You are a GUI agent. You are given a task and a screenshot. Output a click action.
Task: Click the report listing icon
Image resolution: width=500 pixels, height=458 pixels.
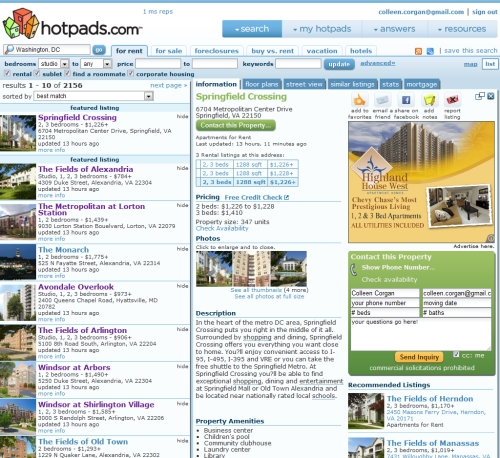pos(452,100)
